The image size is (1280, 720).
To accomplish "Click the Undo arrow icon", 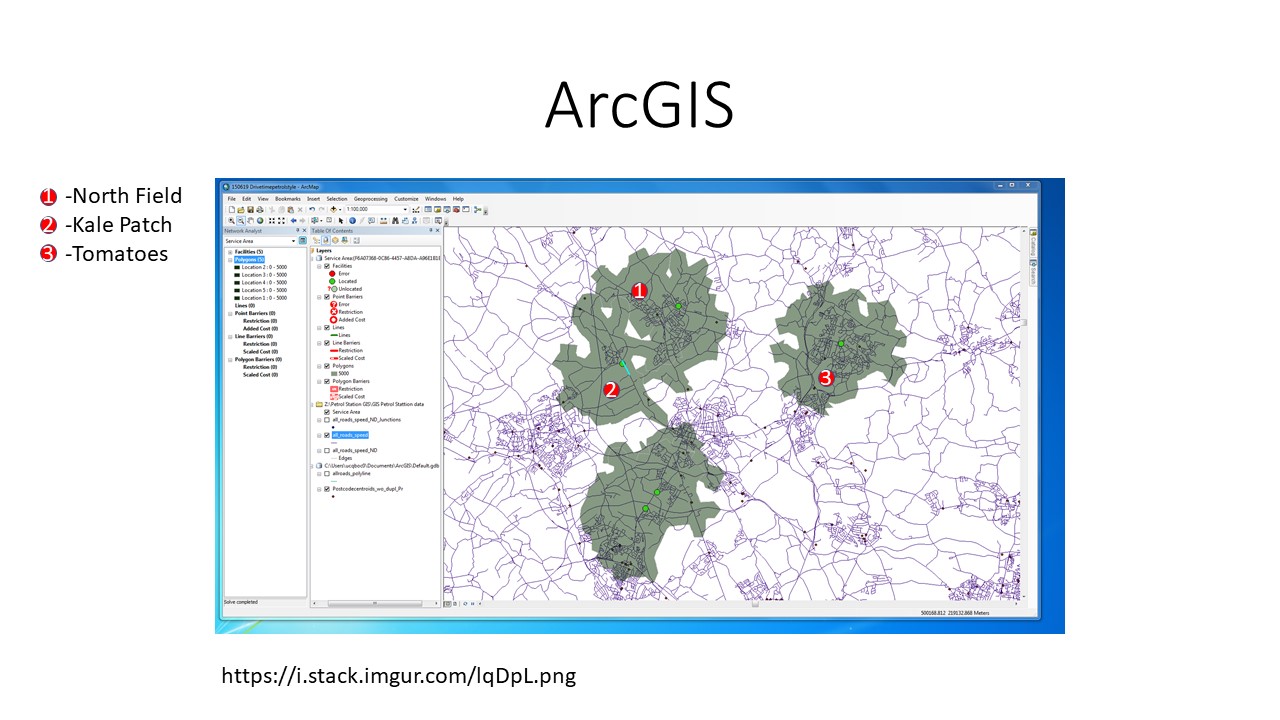I will point(312,209).
